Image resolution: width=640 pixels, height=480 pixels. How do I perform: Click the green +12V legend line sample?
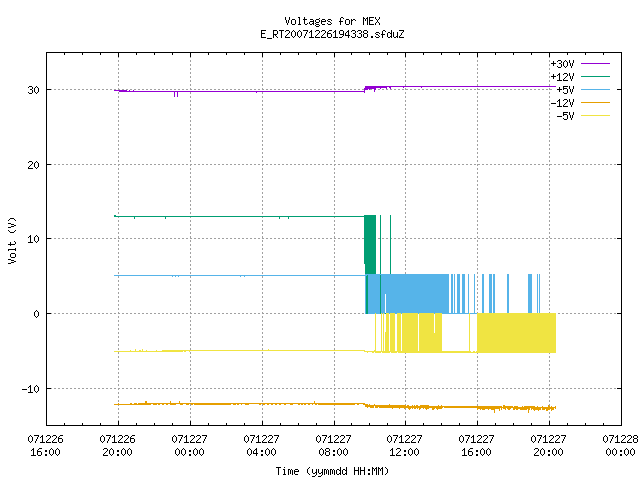595,76
